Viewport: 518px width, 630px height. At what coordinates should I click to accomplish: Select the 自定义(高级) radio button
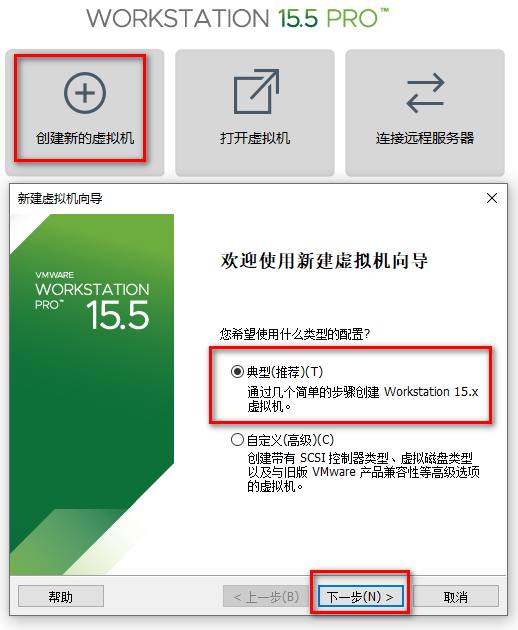237,440
